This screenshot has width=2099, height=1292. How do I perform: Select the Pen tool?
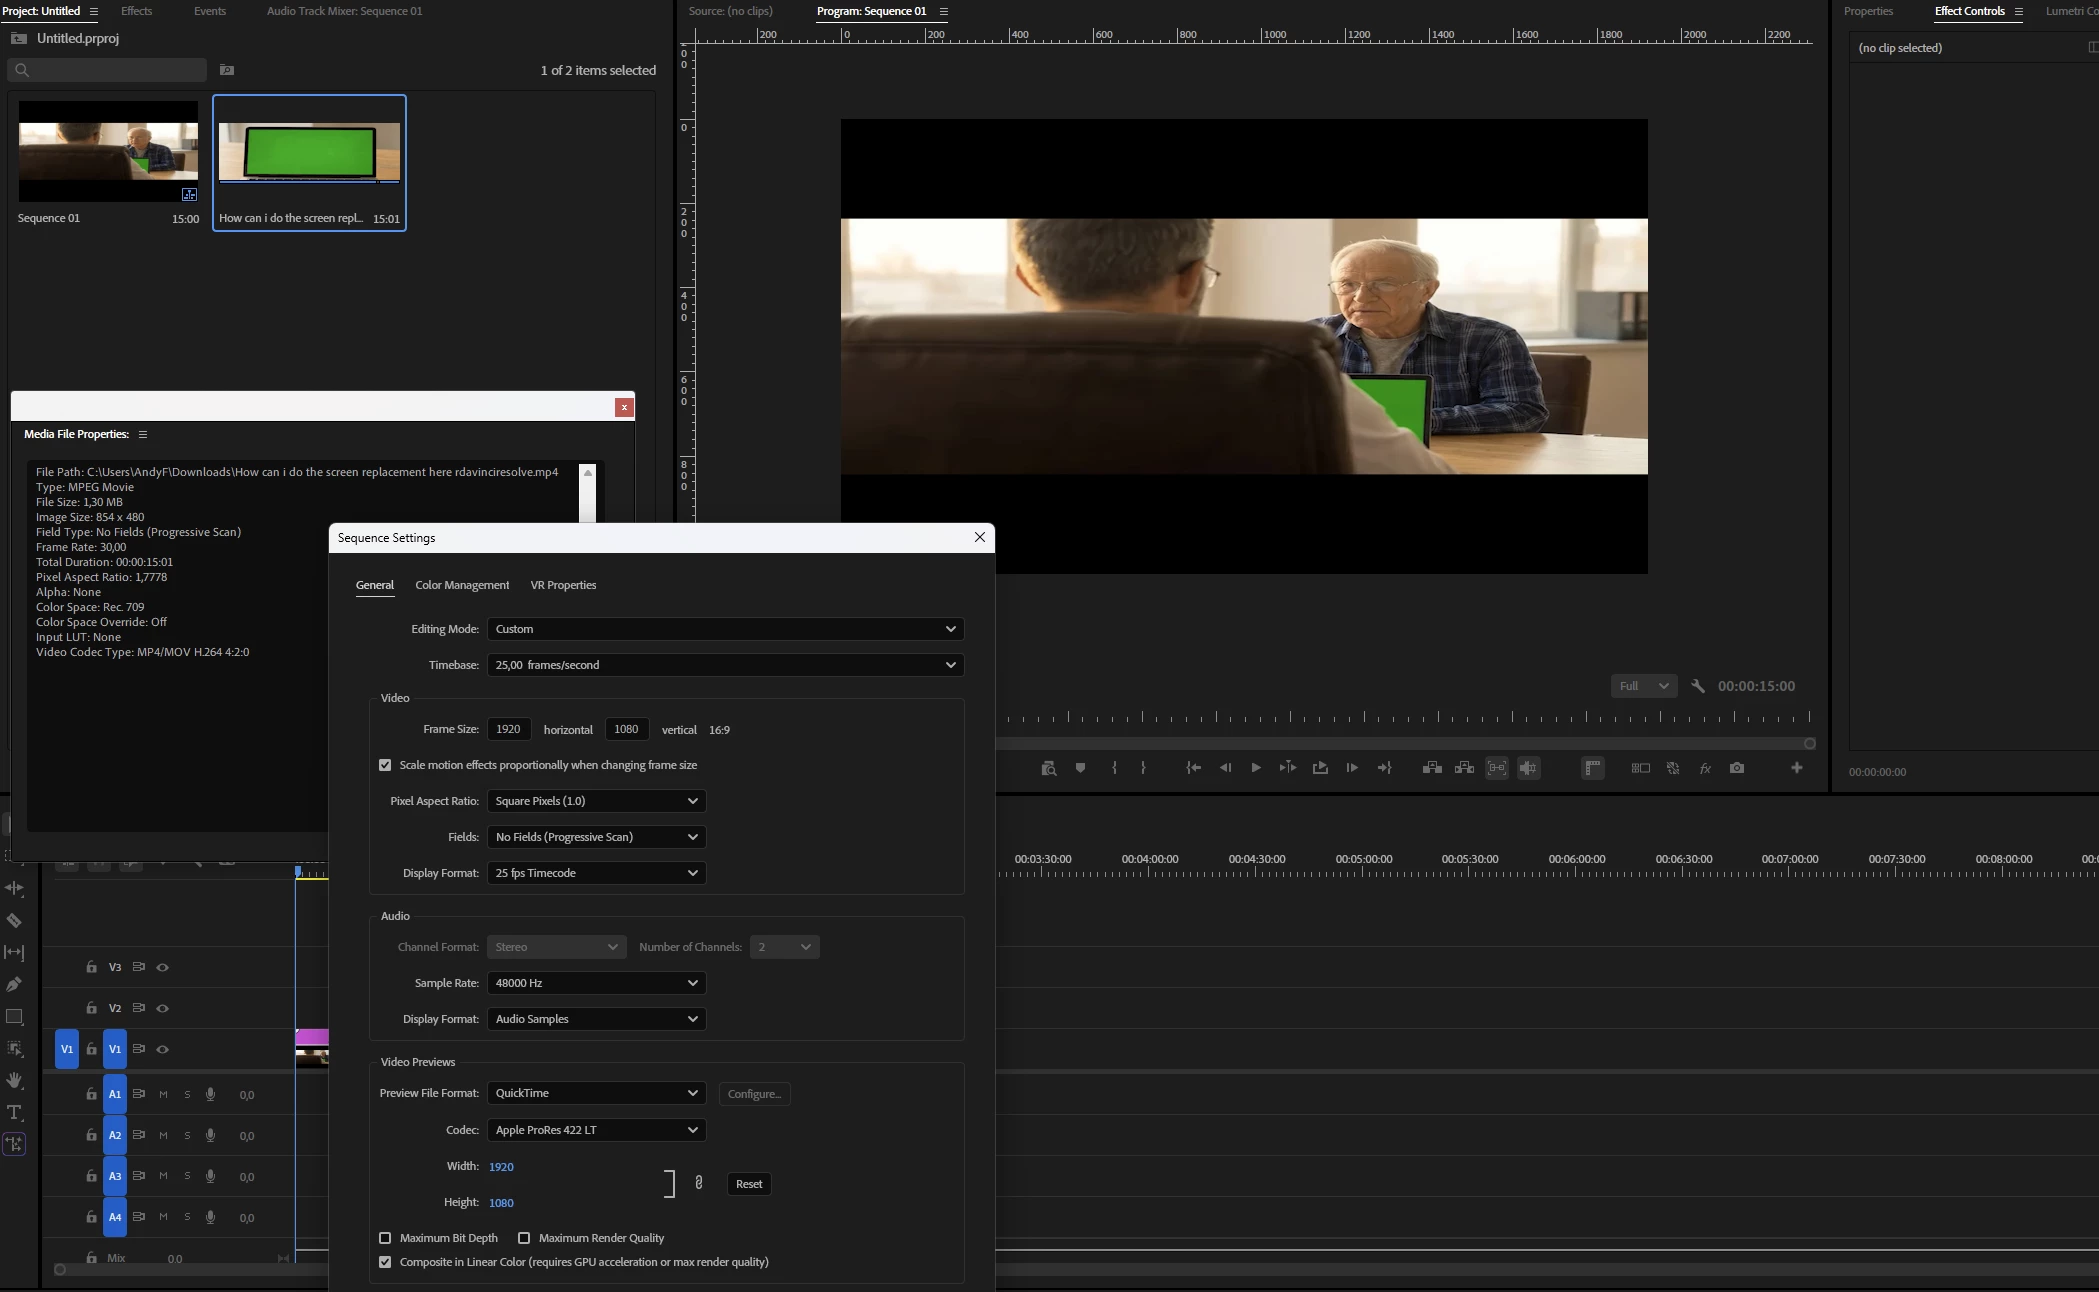point(14,984)
